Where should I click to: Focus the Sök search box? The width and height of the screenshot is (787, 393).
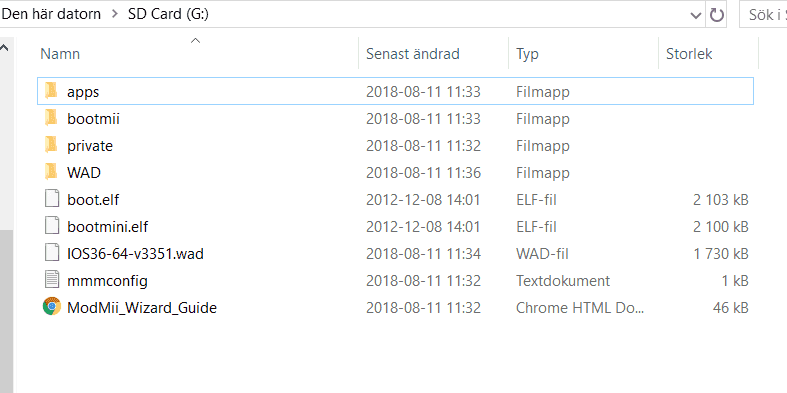763,15
